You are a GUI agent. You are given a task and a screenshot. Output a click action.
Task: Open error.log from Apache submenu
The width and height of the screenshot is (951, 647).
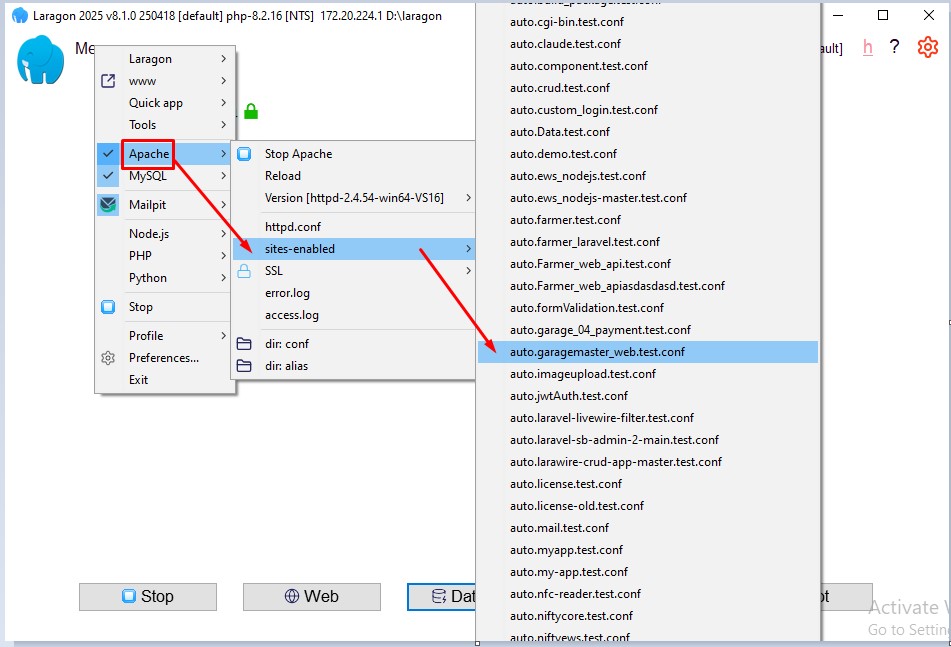click(354, 293)
